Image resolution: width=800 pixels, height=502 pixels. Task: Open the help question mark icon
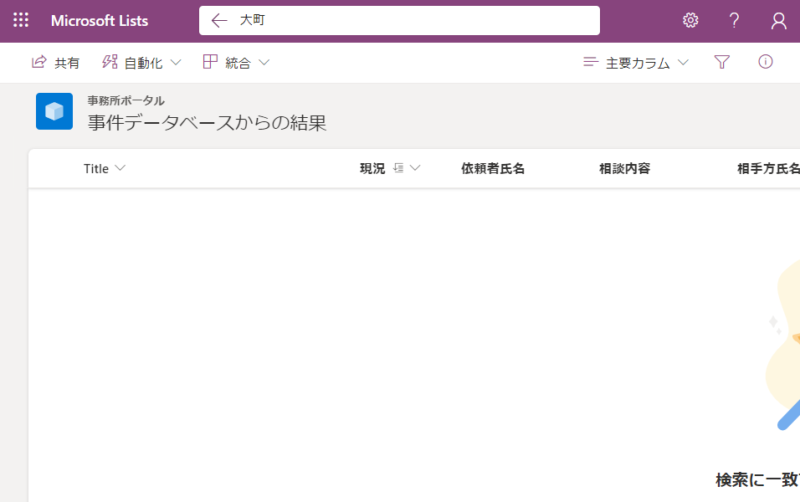coord(734,20)
